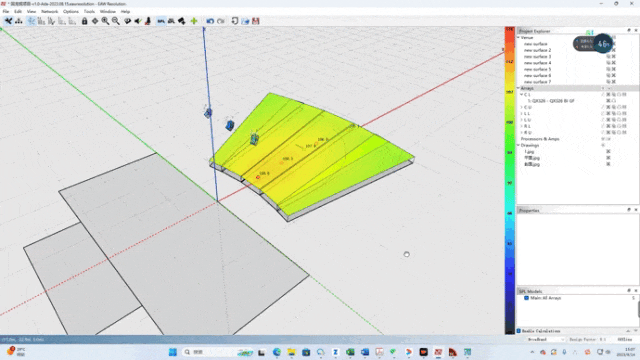Click the green plus add icon

click(x=194, y=21)
